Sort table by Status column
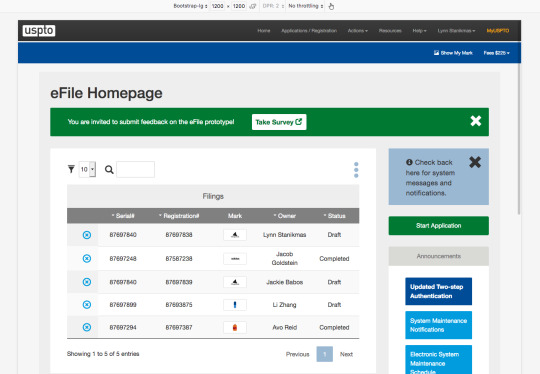 (x=334, y=216)
